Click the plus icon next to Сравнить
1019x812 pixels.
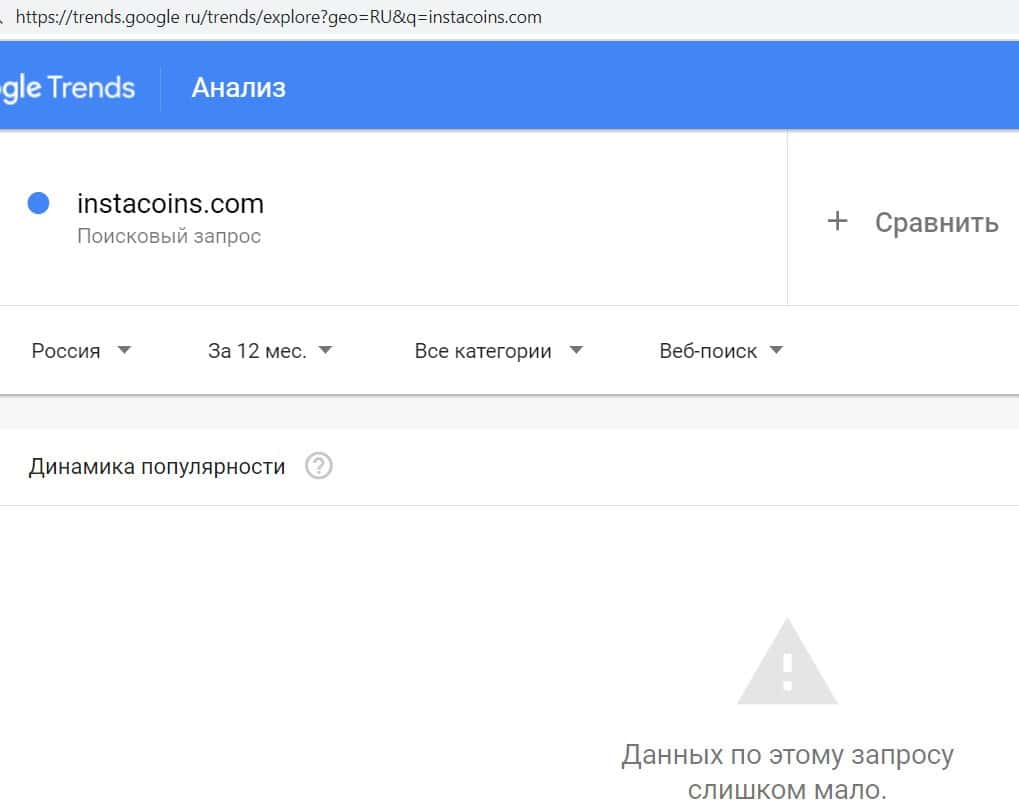837,221
